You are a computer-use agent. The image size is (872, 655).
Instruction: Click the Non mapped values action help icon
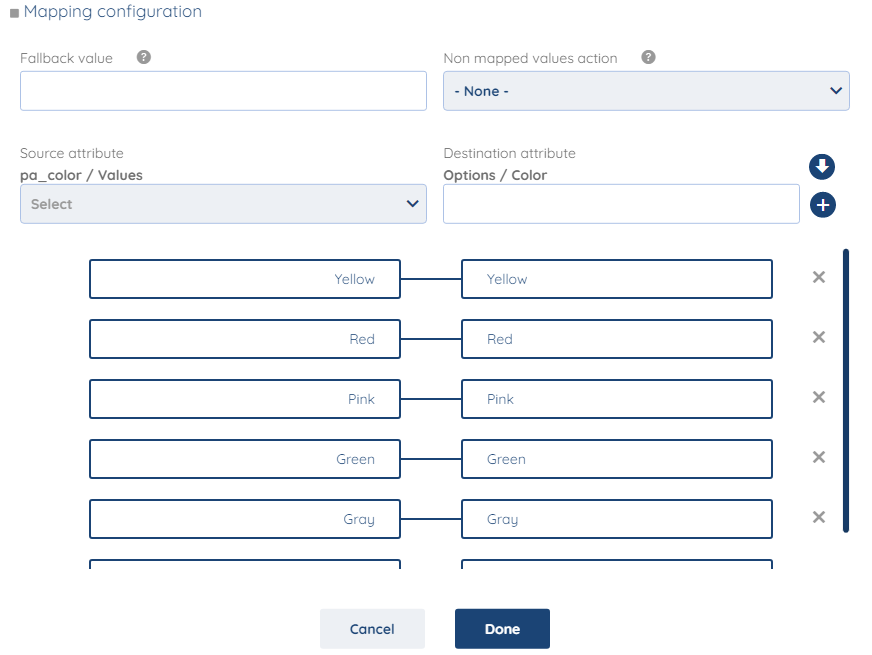pyautogui.click(x=648, y=57)
